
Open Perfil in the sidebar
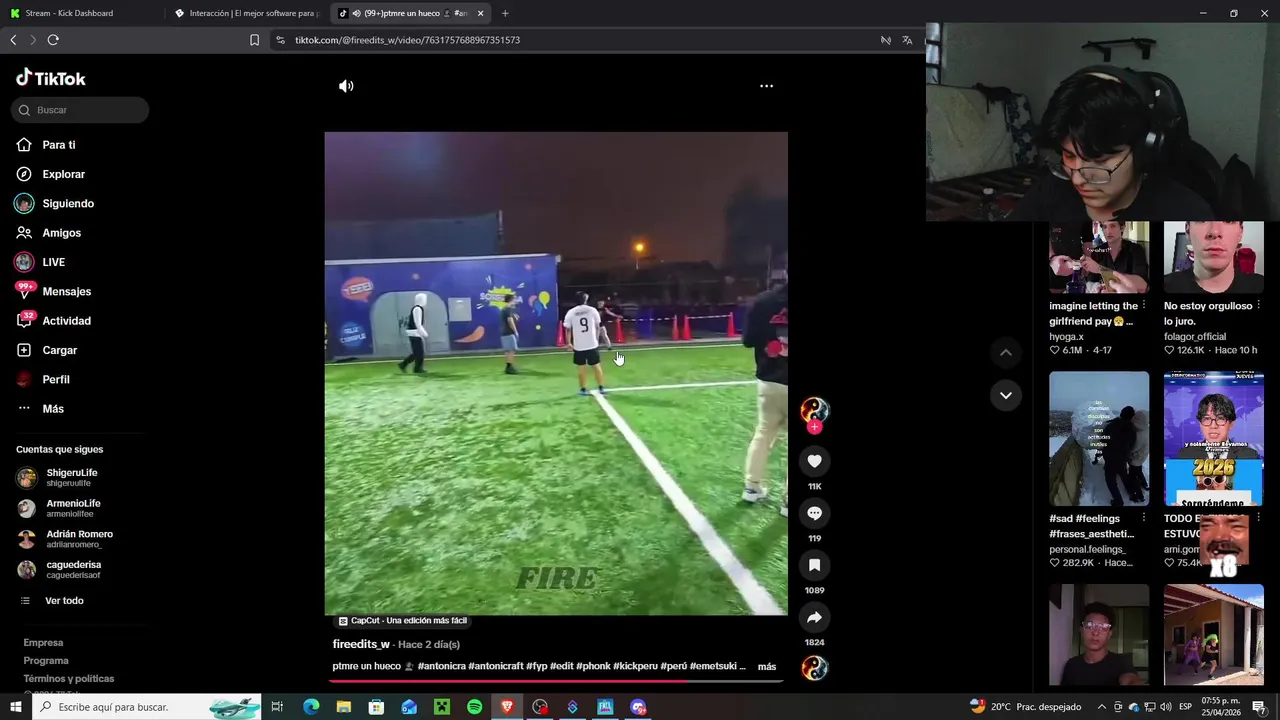point(54,379)
